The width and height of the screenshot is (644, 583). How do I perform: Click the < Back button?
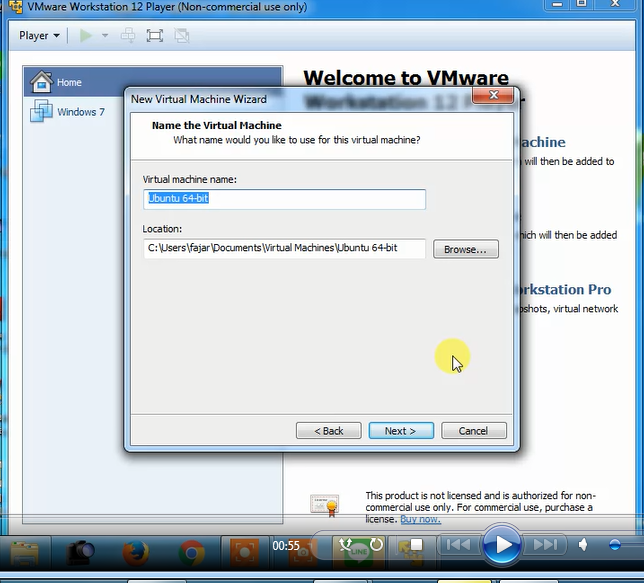point(329,431)
